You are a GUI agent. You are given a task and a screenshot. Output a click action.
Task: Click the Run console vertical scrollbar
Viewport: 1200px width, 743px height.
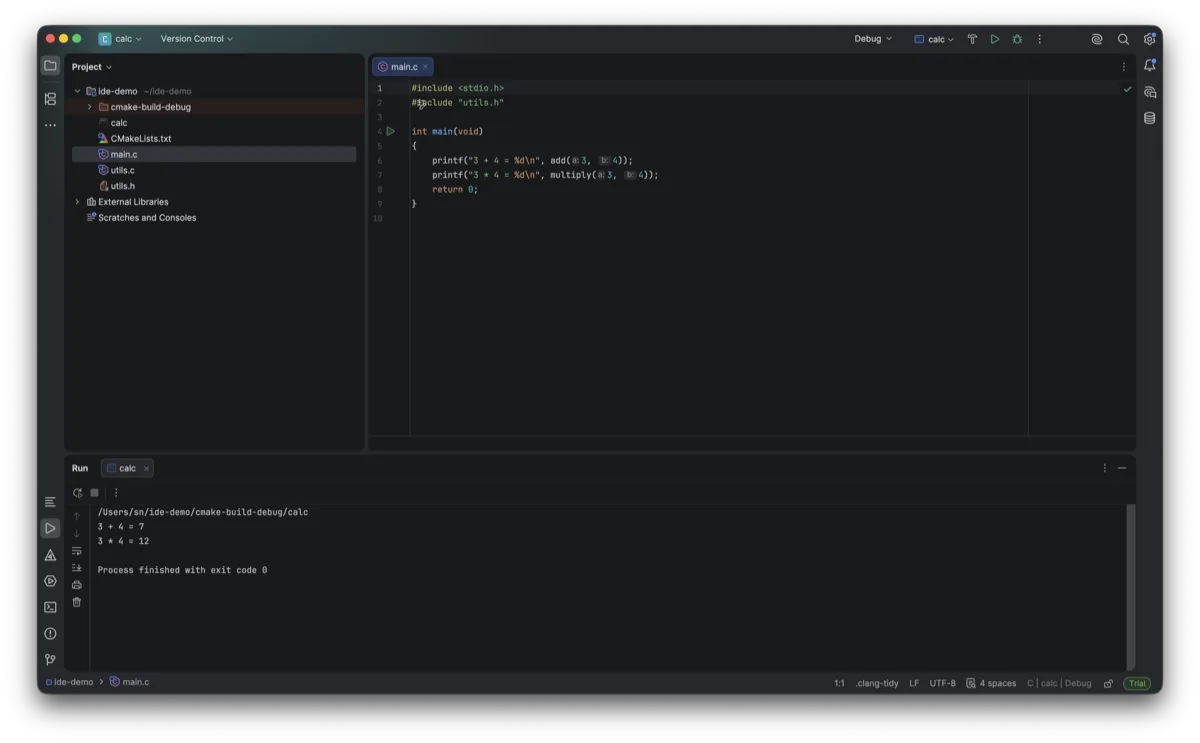click(1131, 587)
